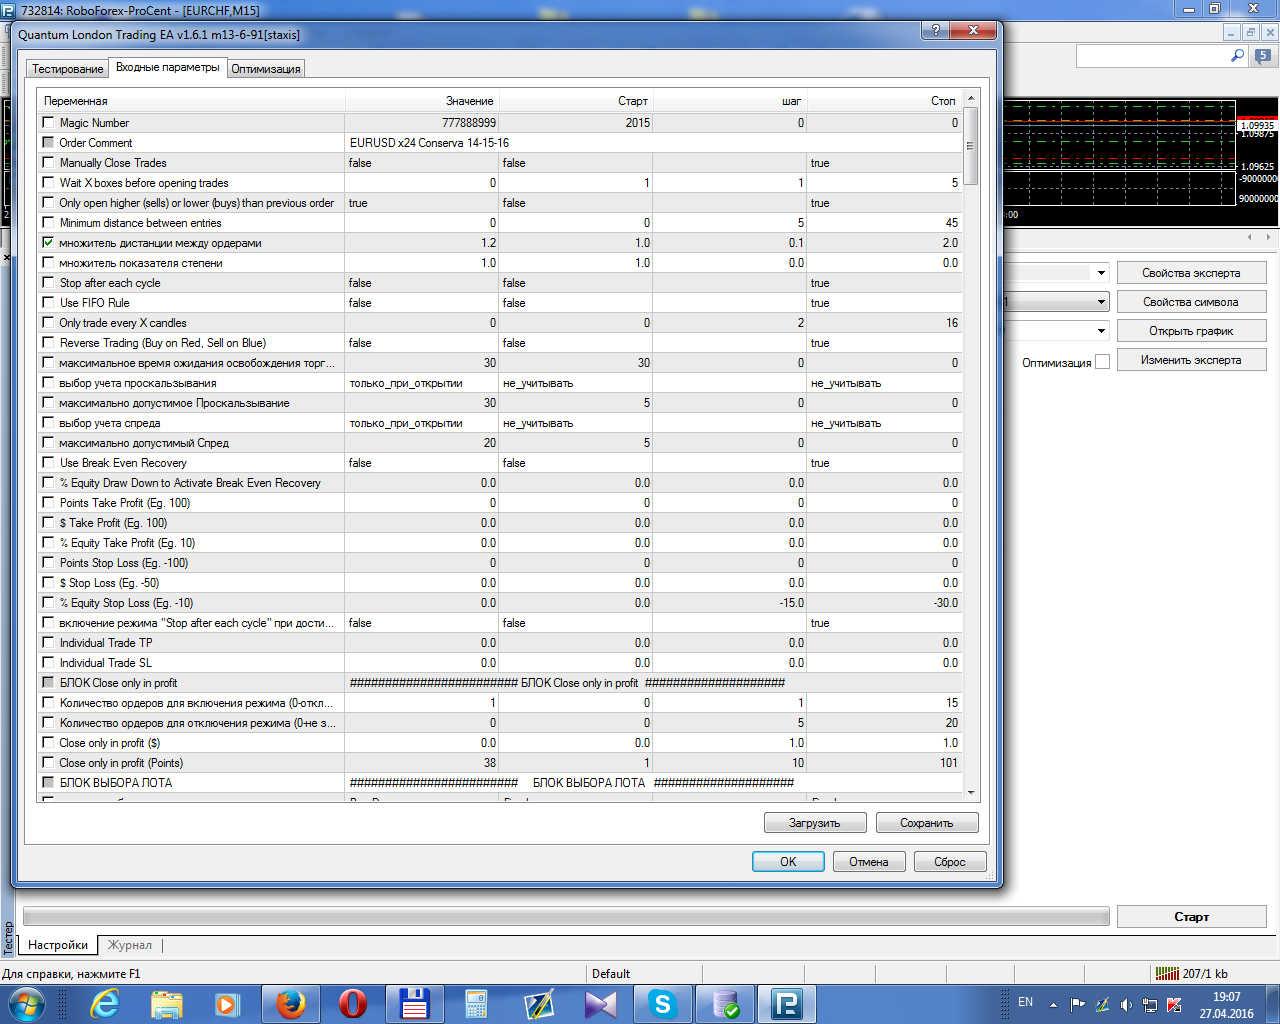Click the Action Center flag tray icon
1280x1024 pixels.
[1077, 1005]
